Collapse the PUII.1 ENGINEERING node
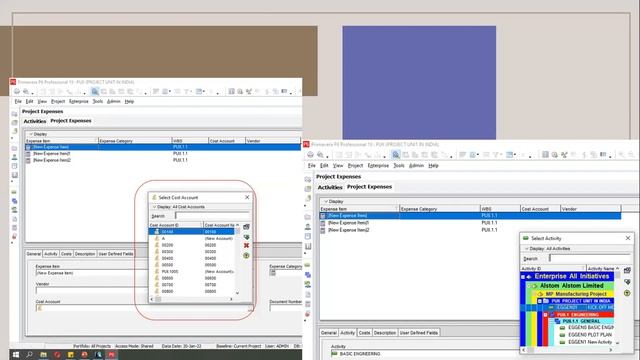640x360 pixels. [545, 315]
